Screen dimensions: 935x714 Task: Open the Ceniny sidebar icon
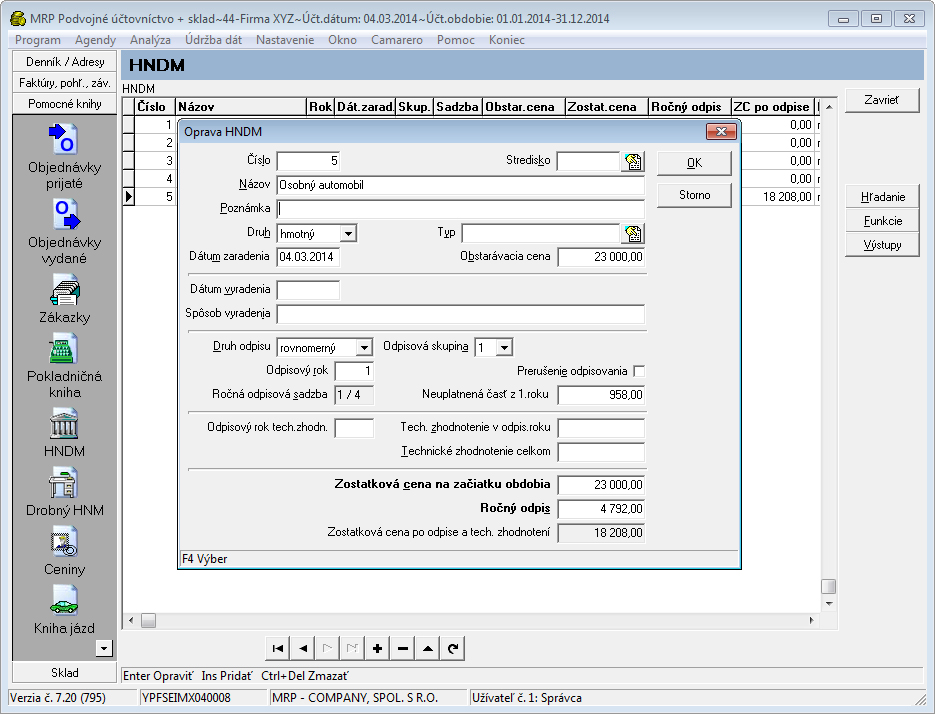[64, 542]
